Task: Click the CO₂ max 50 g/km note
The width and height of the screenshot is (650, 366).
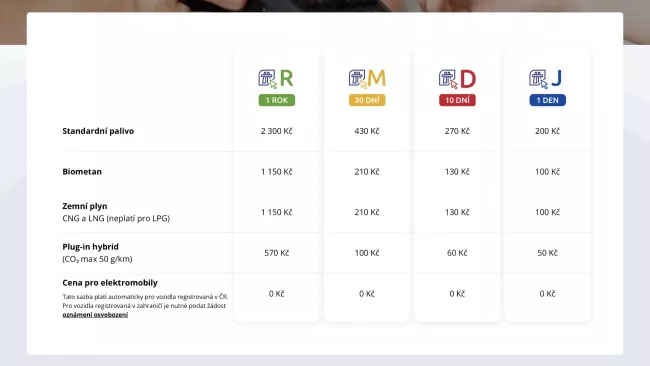Action: [97, 259]
